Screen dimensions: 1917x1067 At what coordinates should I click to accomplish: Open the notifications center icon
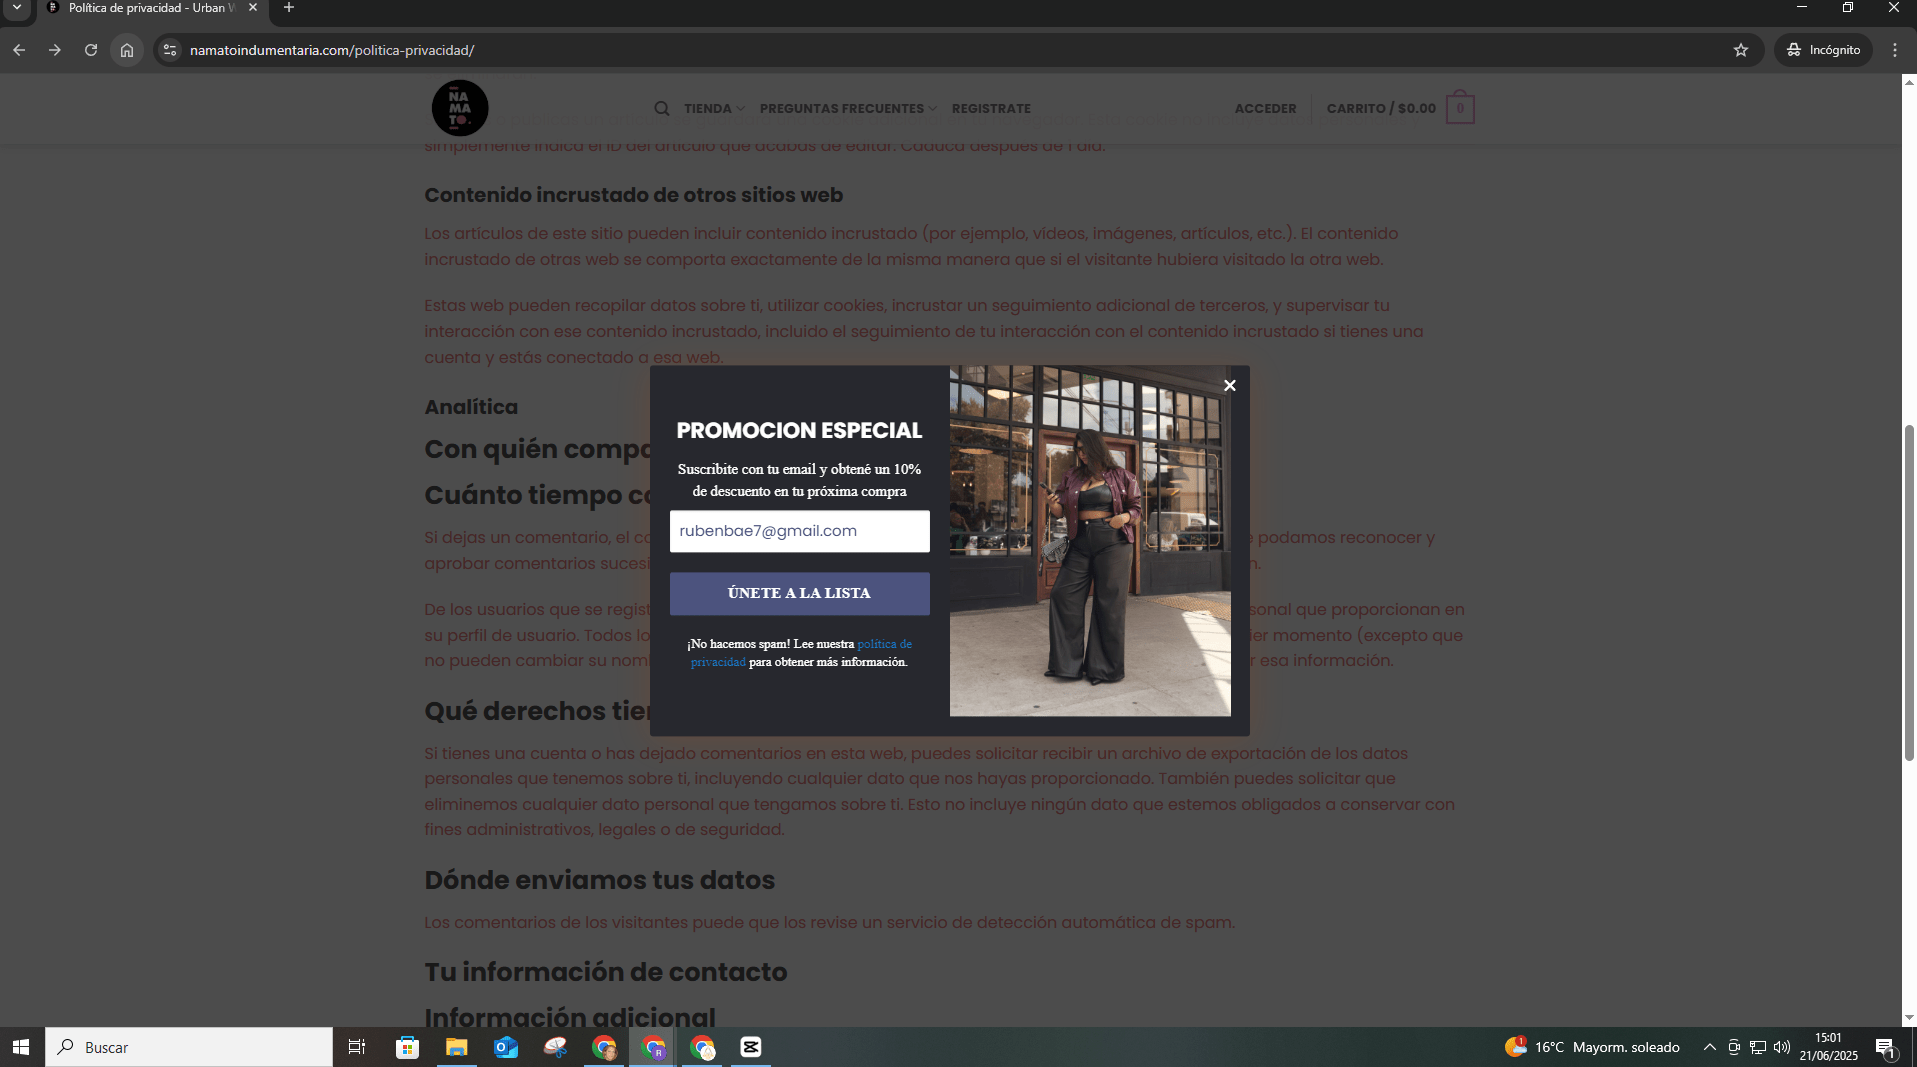pos(1886,1047)
